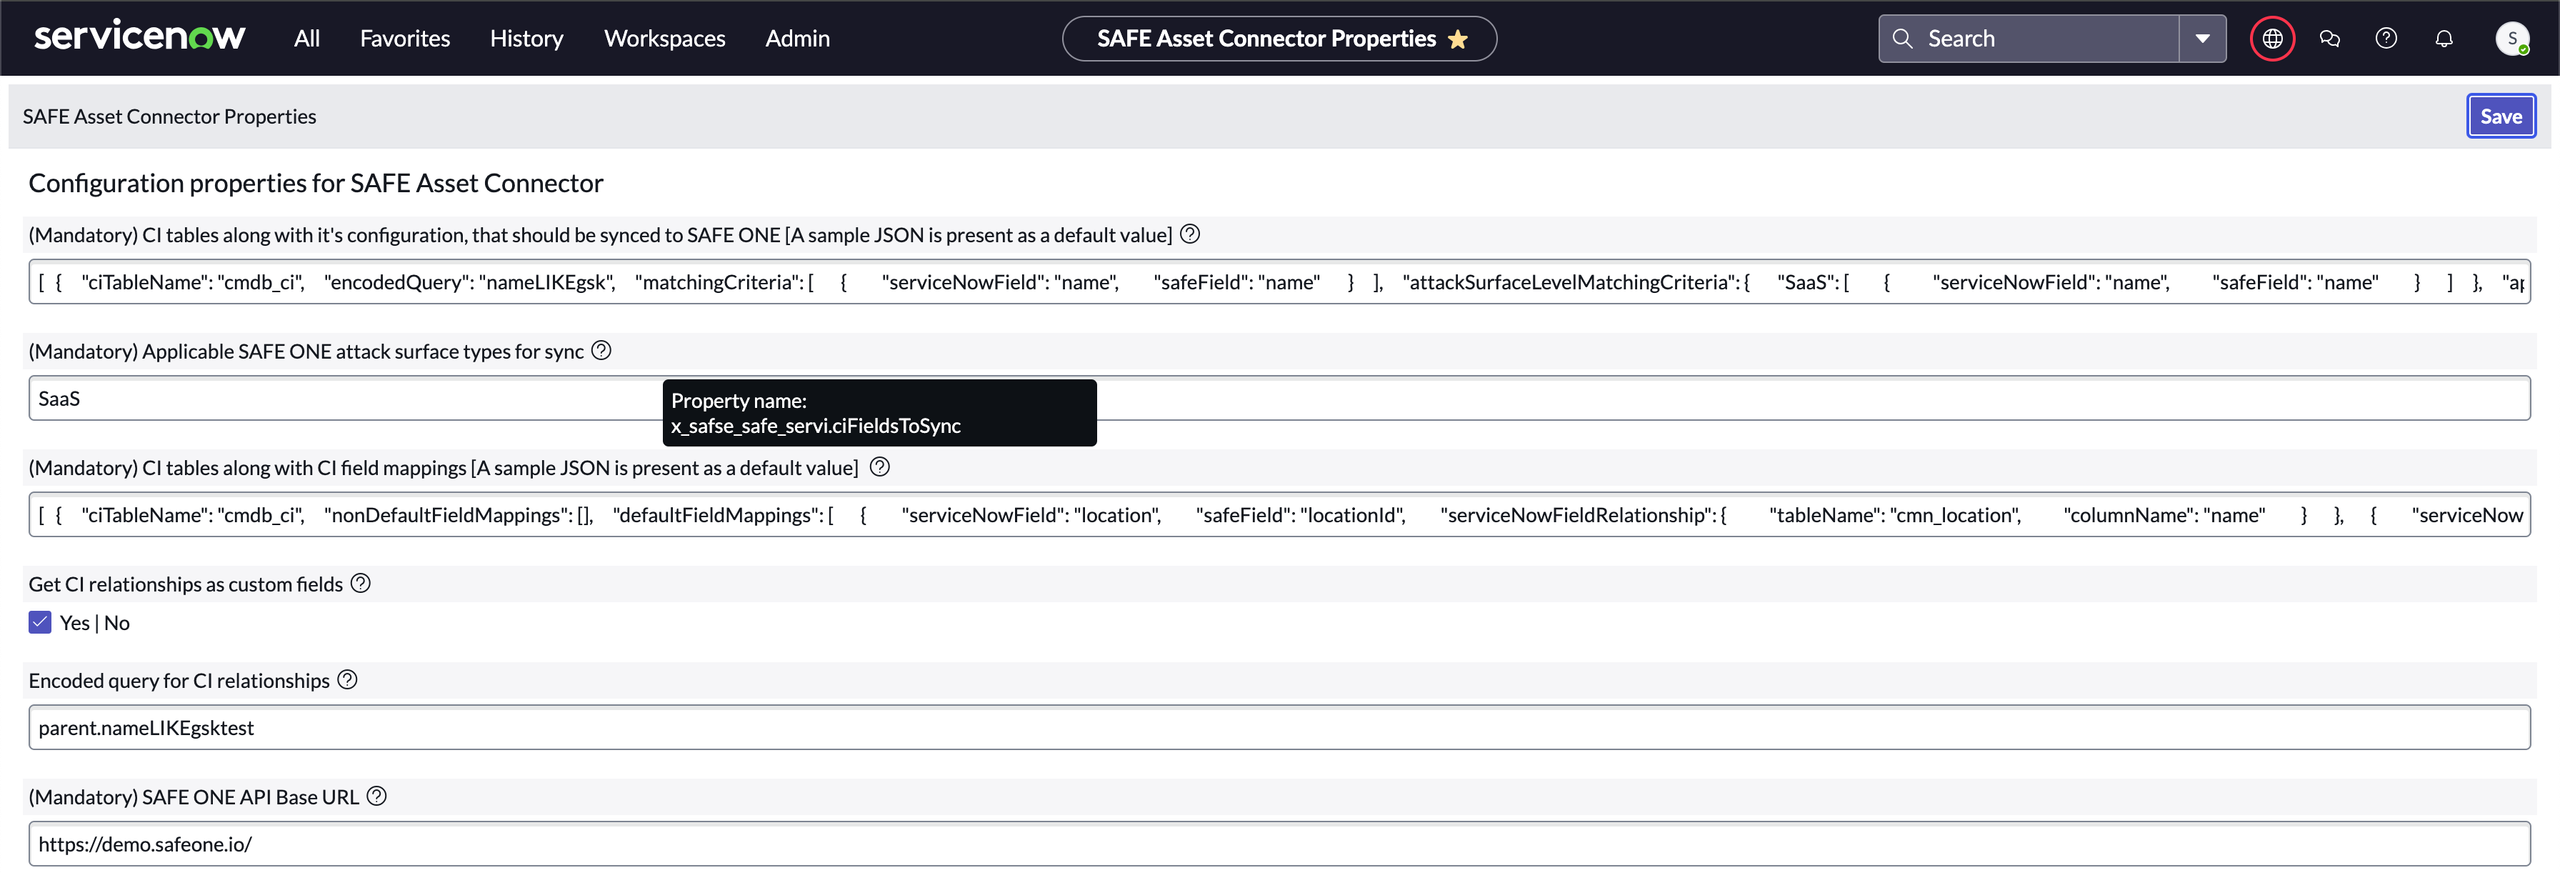Image resolution: width=2560 pixels, height=873 pixels.
Task: Click the Save button
Action: (2501, 116)
